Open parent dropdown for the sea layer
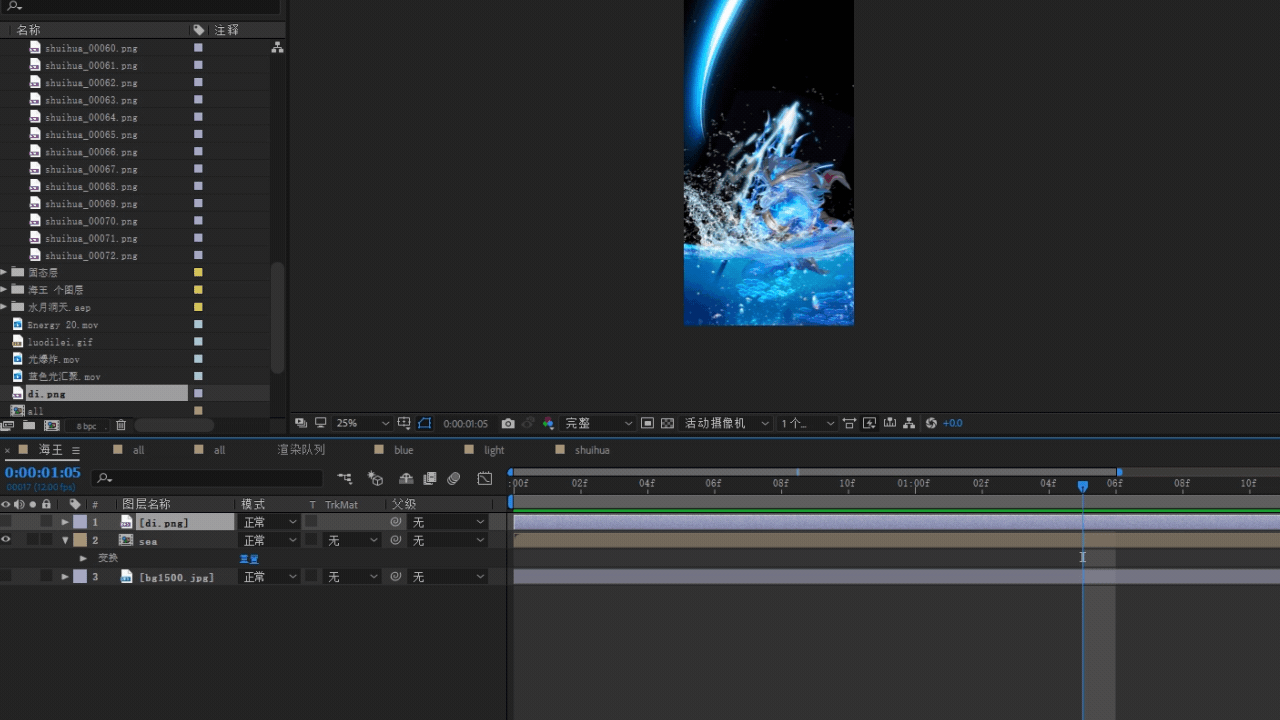Image resolution: width=1280 pixels, height=720 pixels. (448, 540)
